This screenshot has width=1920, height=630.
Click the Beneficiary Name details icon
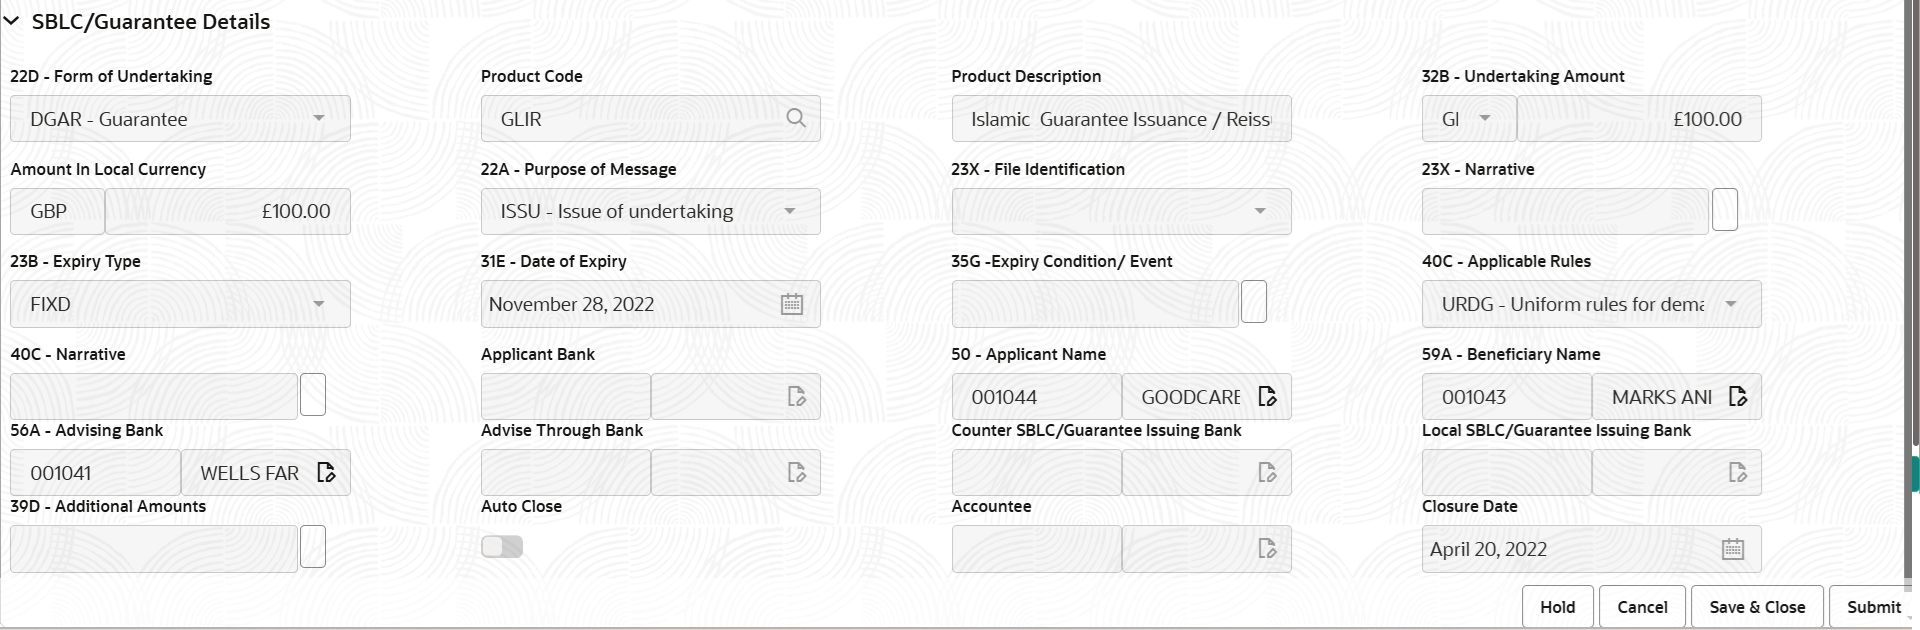click(1738, 397)
